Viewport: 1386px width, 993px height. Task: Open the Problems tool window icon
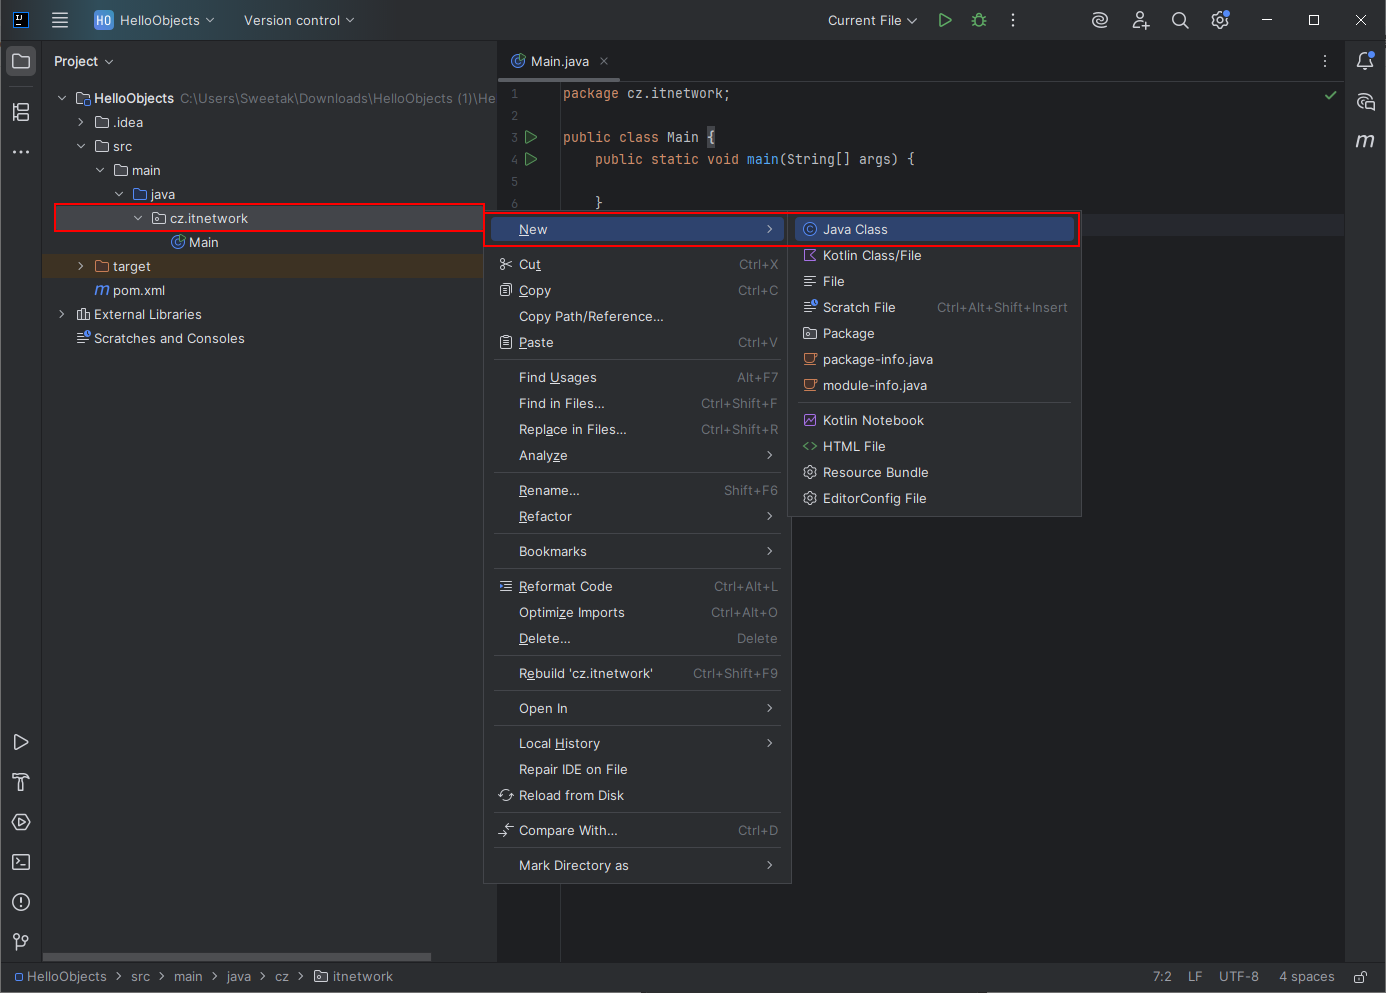pos(21,902)
